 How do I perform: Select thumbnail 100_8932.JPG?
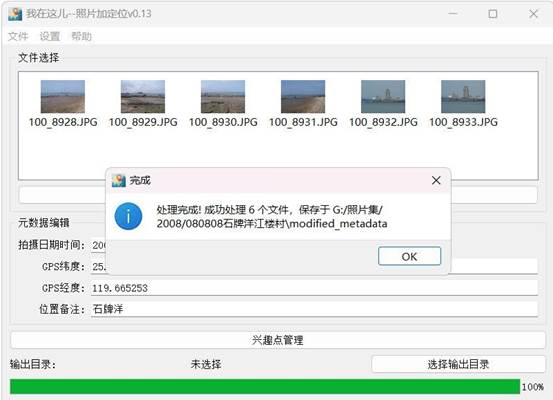pos(383,104)
